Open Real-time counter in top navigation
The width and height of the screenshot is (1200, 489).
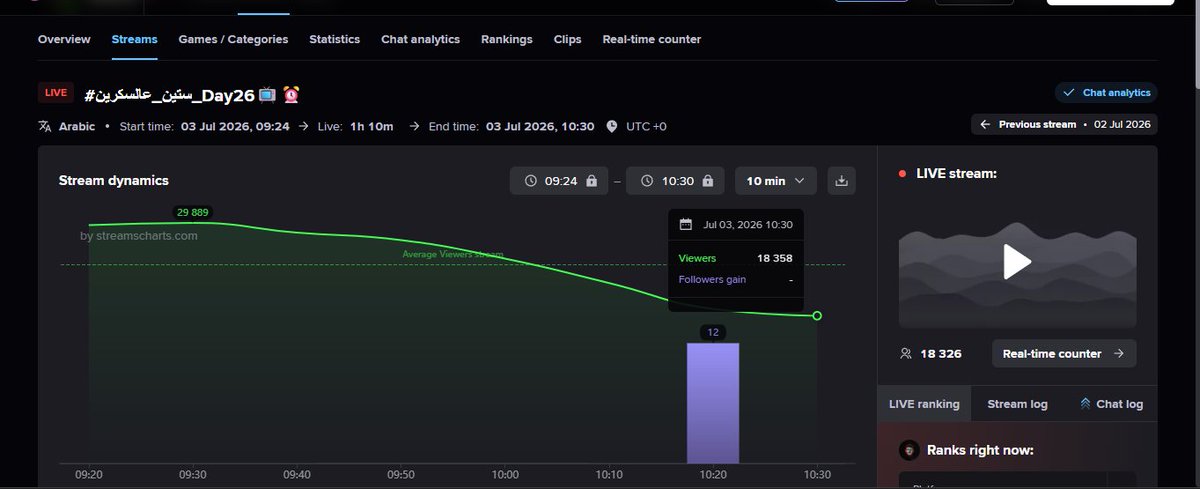(x=652, y=40)
